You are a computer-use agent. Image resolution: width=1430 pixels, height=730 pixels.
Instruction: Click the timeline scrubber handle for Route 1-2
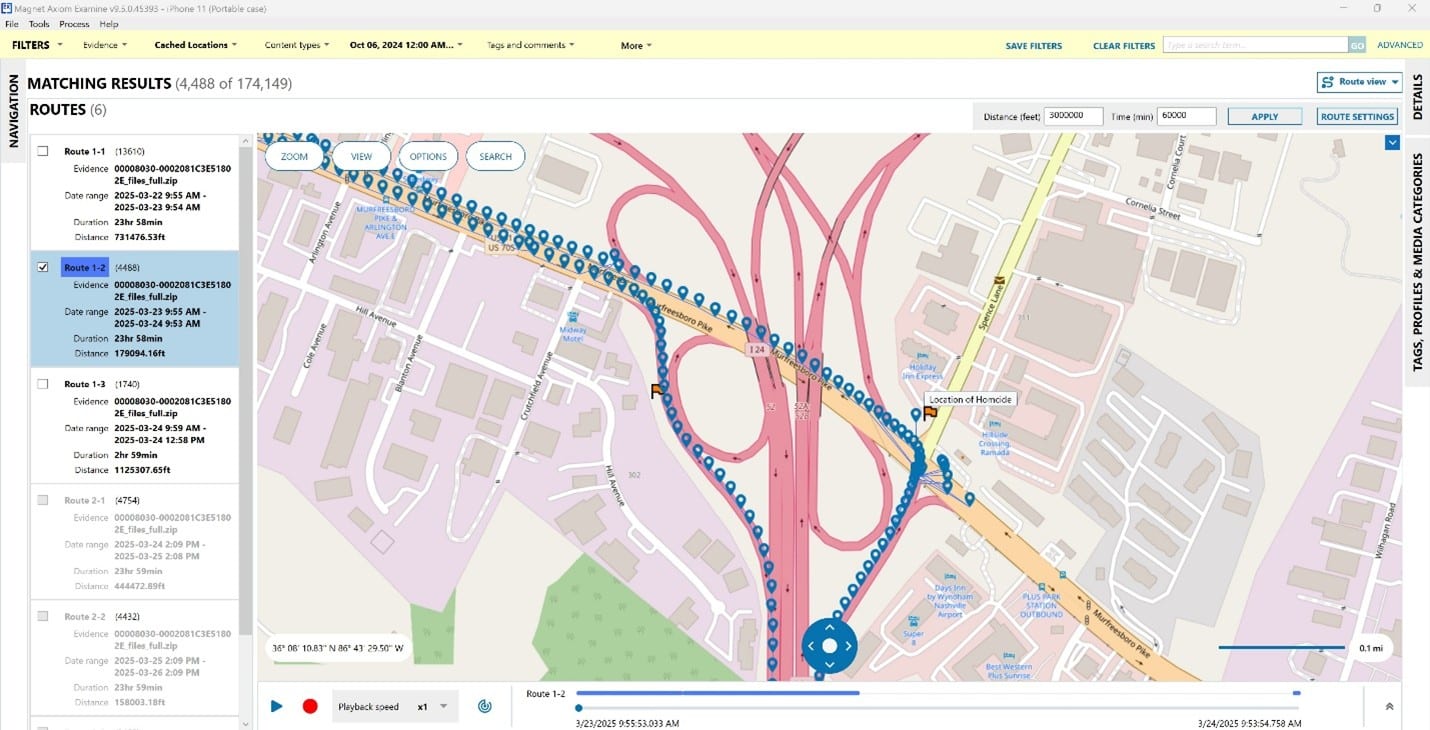[x=580, y=708]
